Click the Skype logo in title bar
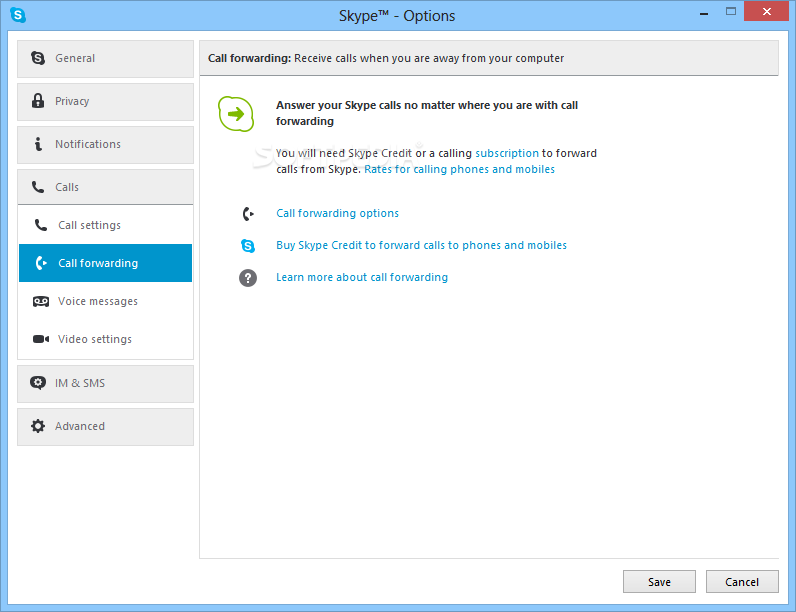The height and width of the screenshot is (612, 796). [18, 15]
